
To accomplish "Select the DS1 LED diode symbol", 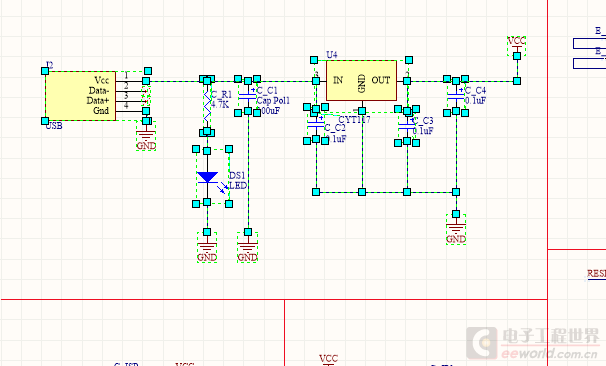I will 207,176.
